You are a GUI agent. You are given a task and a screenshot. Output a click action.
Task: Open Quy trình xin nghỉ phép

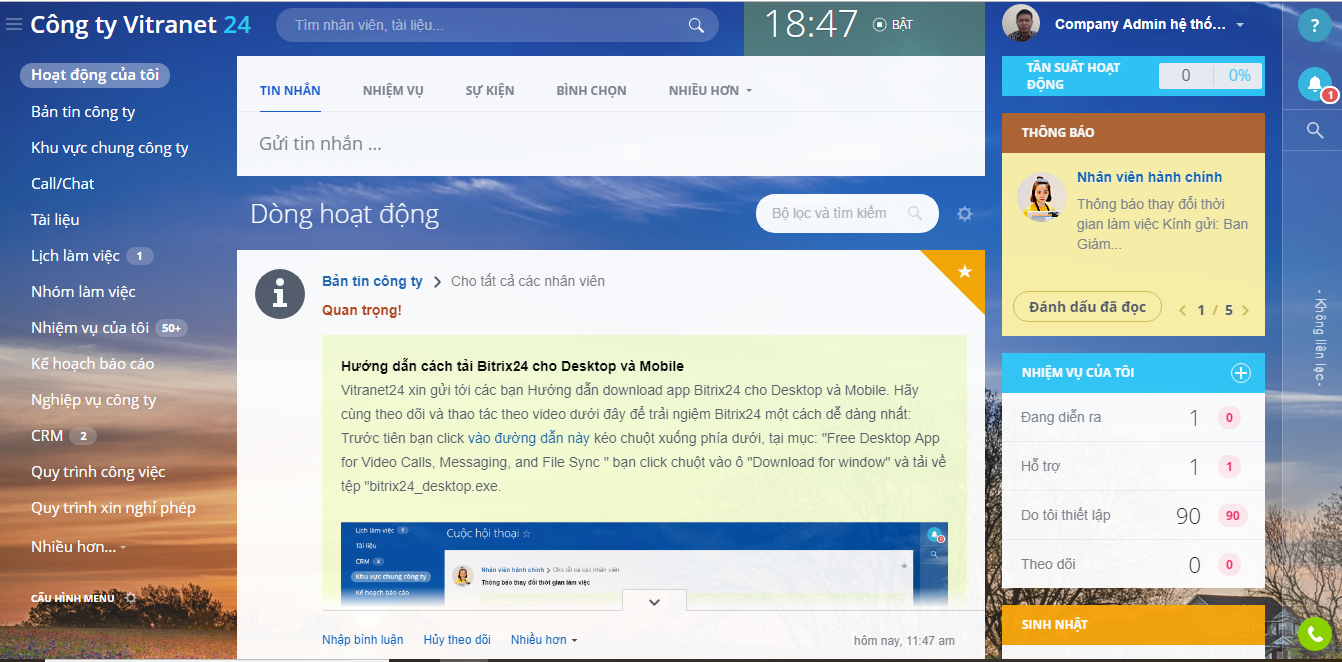113,508
